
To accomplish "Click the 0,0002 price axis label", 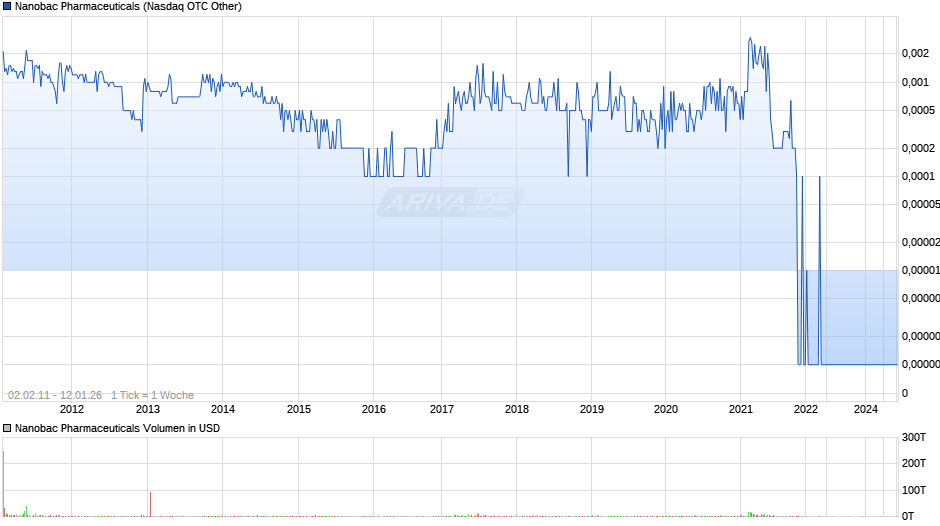I will (918, 148).
